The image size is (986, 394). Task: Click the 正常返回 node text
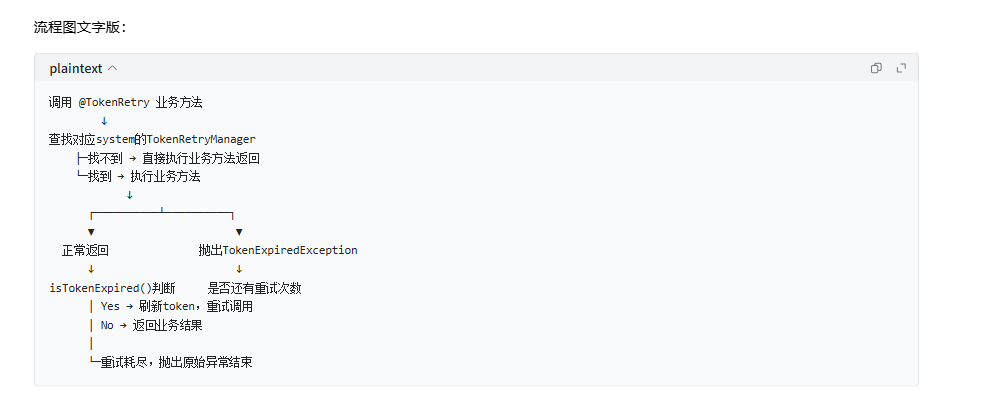click(x=86, y=251)
